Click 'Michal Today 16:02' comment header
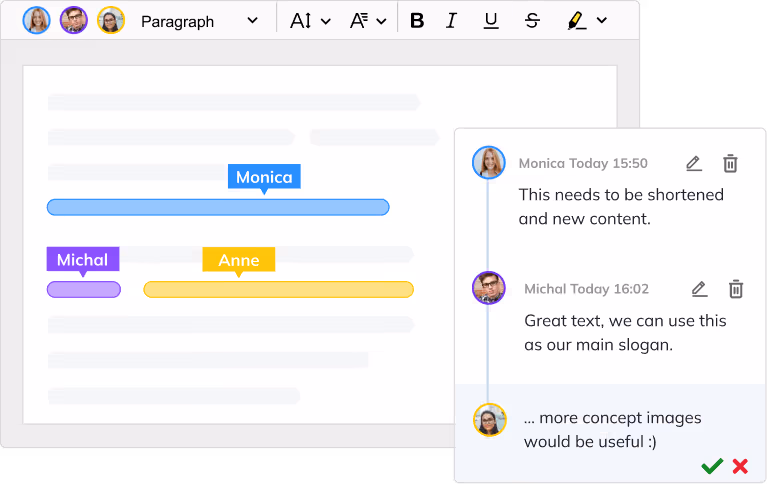Viewport: 767px width, 484px height. 587,289
